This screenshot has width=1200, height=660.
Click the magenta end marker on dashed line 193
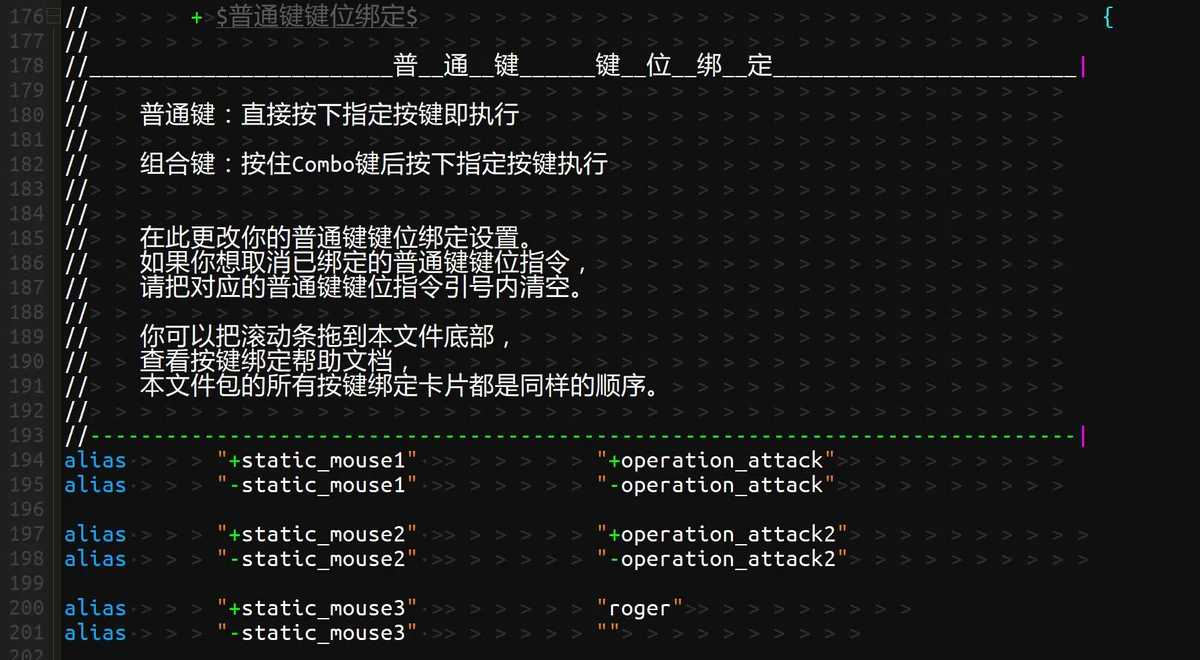(1083, 435)
